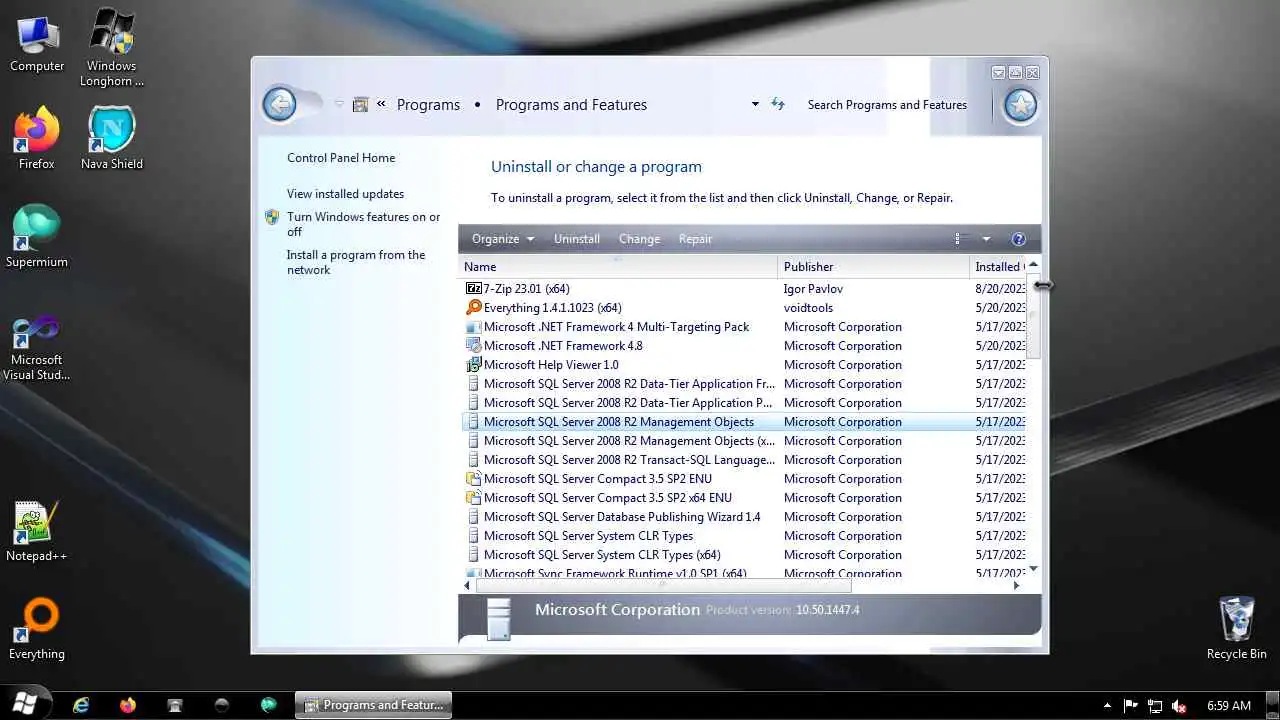1280x720 pixels.
Task: Navigate to Programs in the breadcrumb
Action: coord(428,104)
